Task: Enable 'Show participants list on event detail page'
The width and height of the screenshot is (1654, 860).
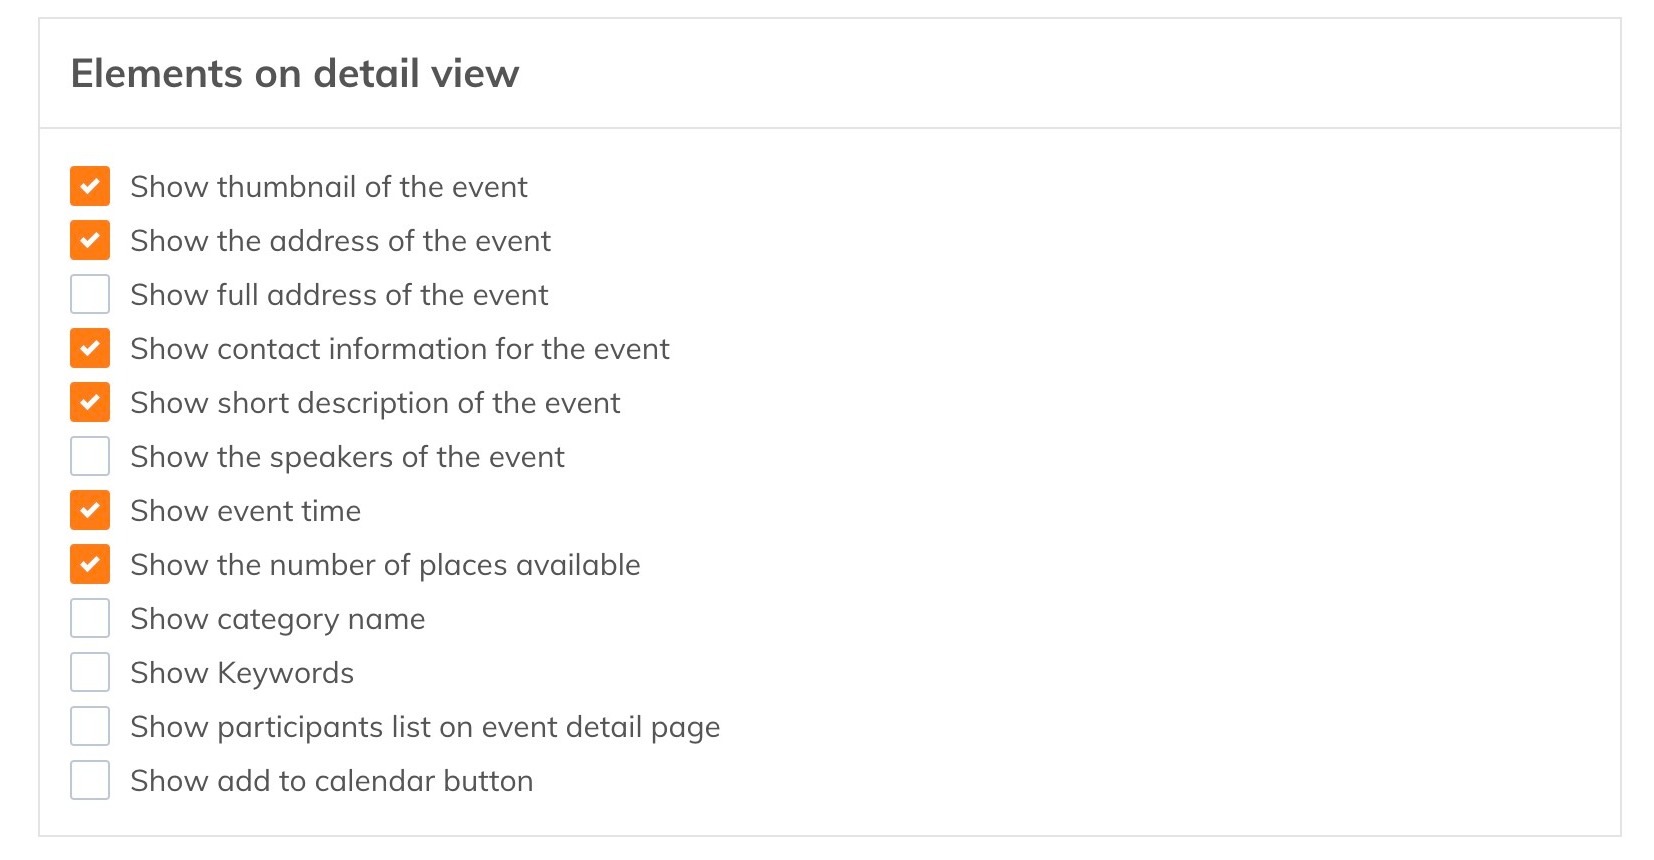Action: 89,726
